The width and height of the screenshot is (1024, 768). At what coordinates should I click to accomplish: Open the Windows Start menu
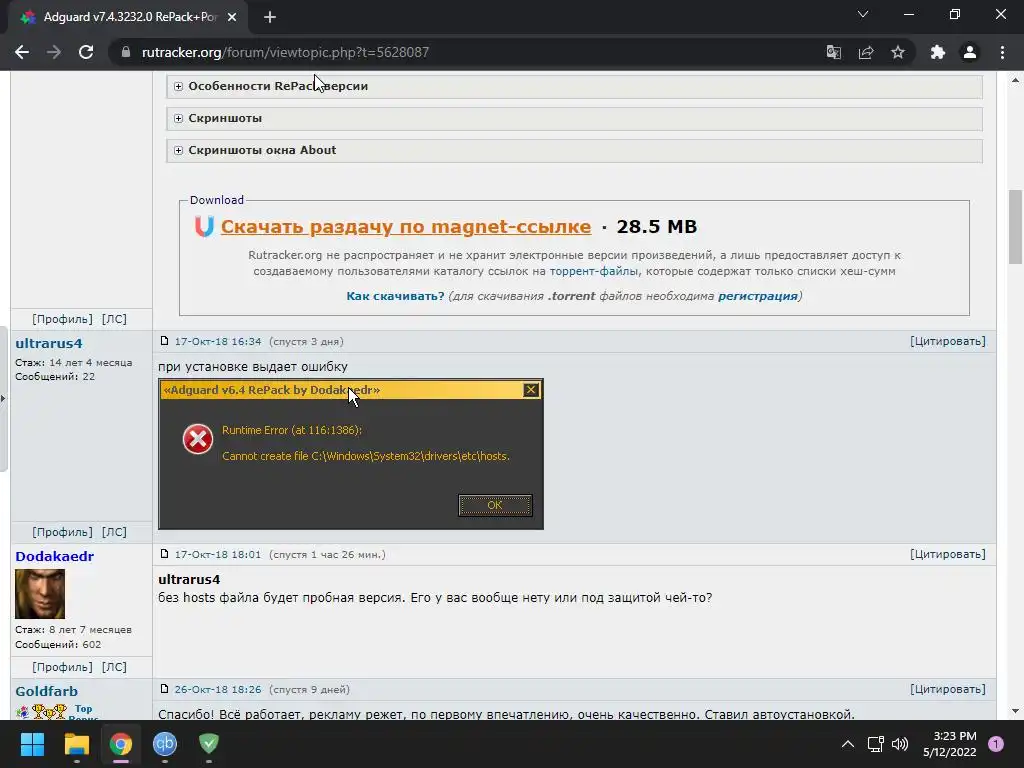[32, 744]
